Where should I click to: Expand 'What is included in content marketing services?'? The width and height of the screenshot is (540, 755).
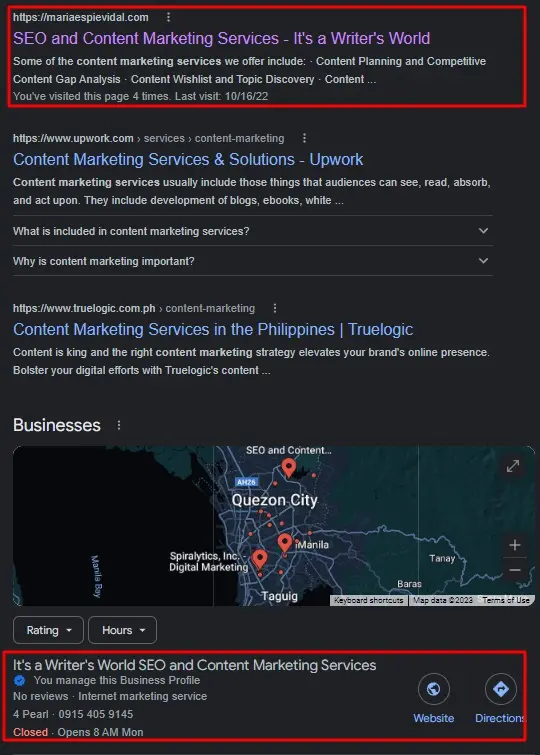(x=253, y=231)
